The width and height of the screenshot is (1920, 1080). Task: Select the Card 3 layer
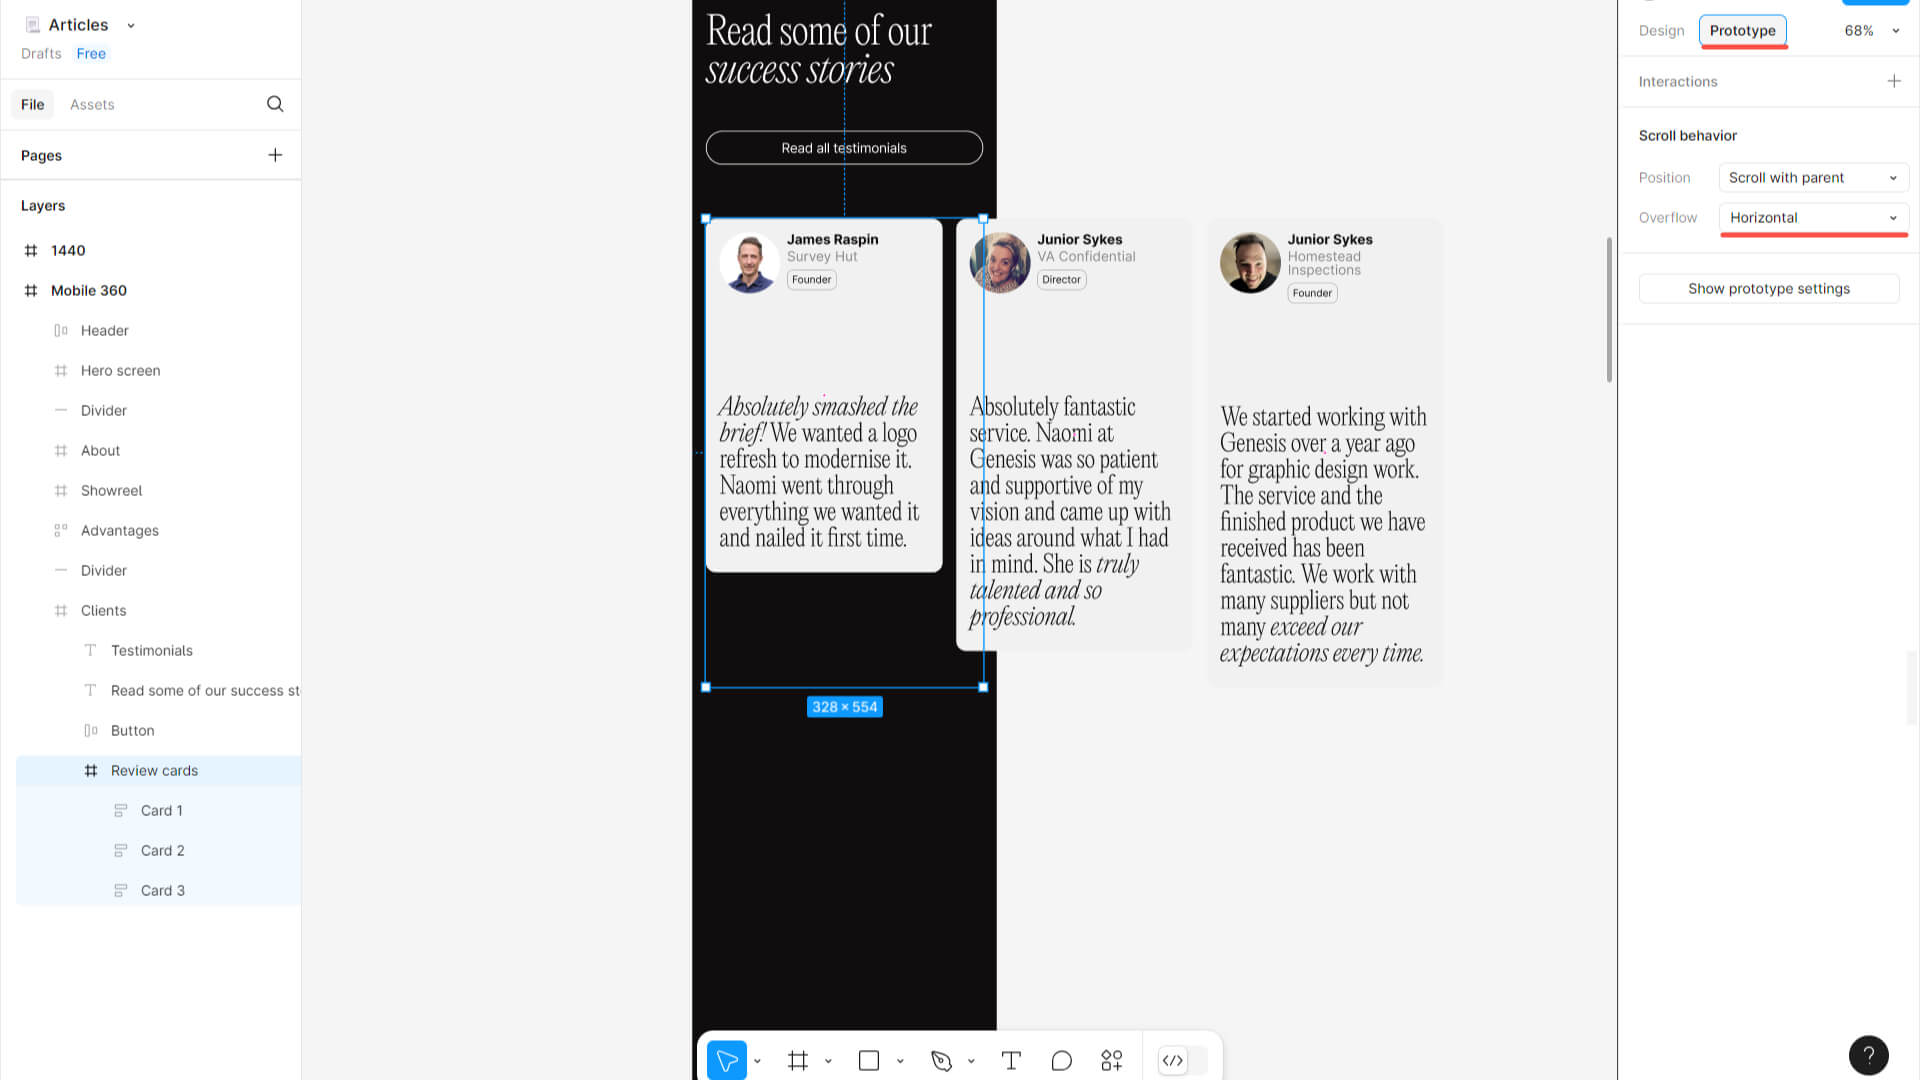point(162,889)
